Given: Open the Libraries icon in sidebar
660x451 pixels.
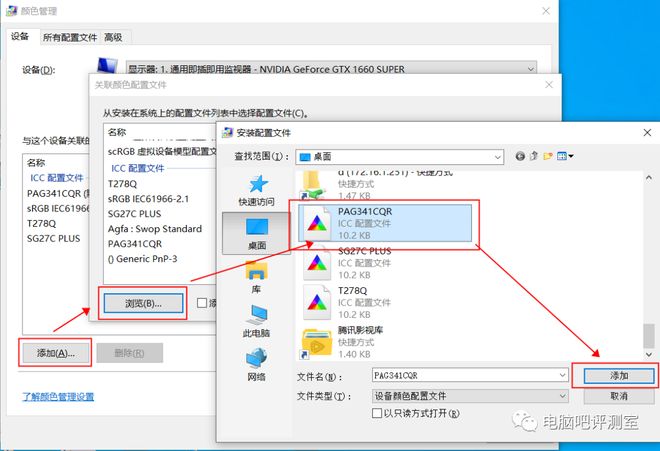Looking at the screenshot, I should pos(256,270).
